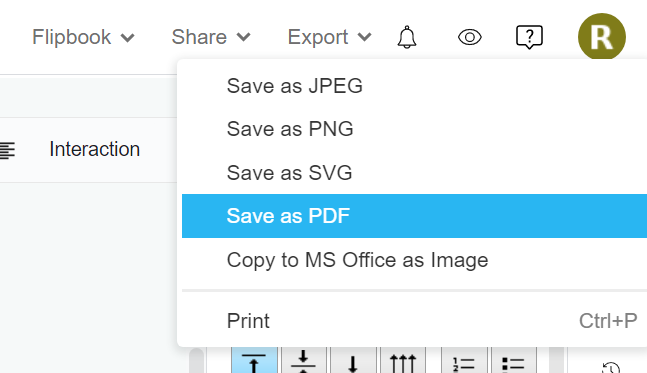Image resolution: width=647 pixels, height=373 pixels.
Task: Collapse the Export dropdown
Action: pos(329,37)
